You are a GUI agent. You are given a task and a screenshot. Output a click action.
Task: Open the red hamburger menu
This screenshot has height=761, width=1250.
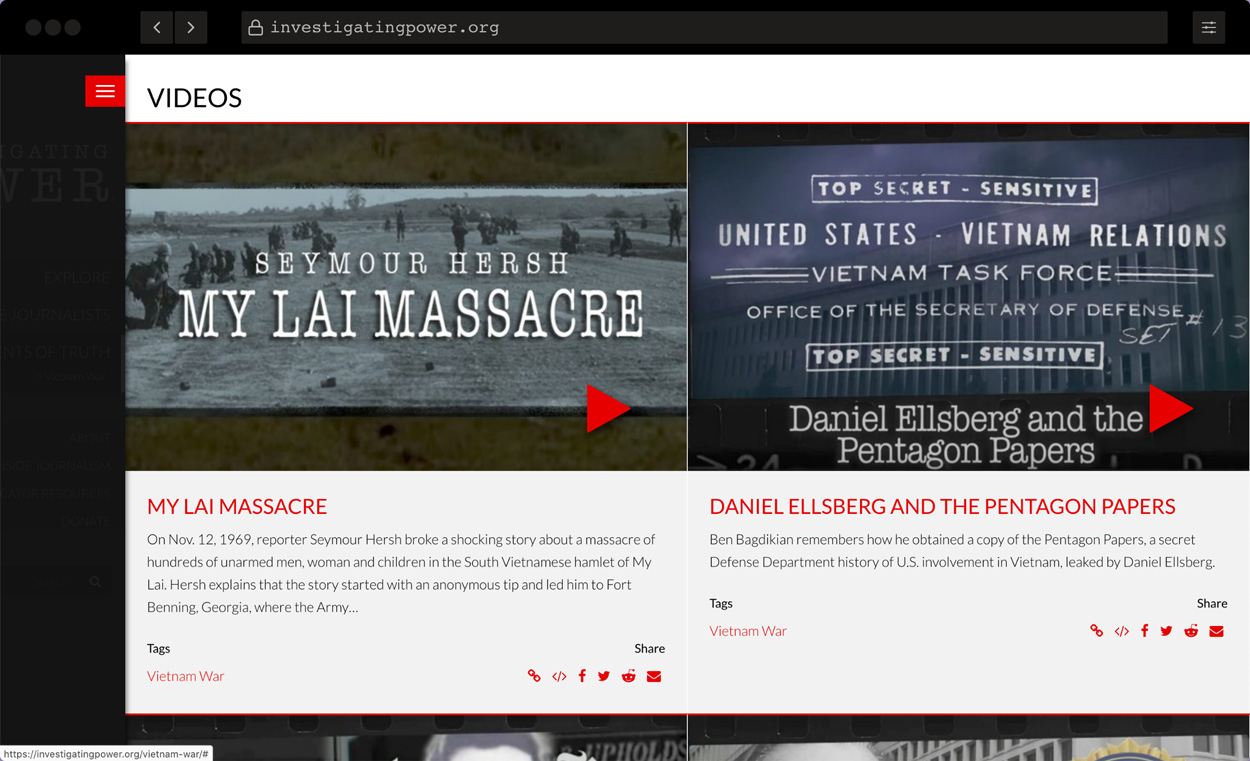click(105, 91)
